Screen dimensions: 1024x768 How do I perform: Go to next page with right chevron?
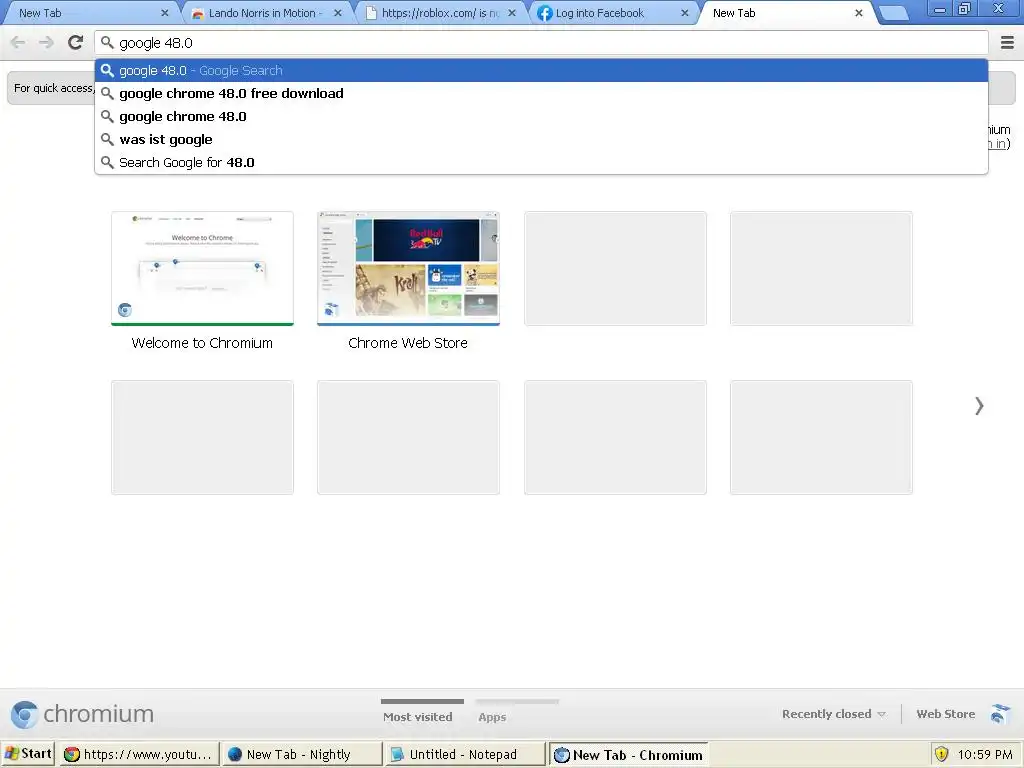pyautogui.click(x=979, y=406)
